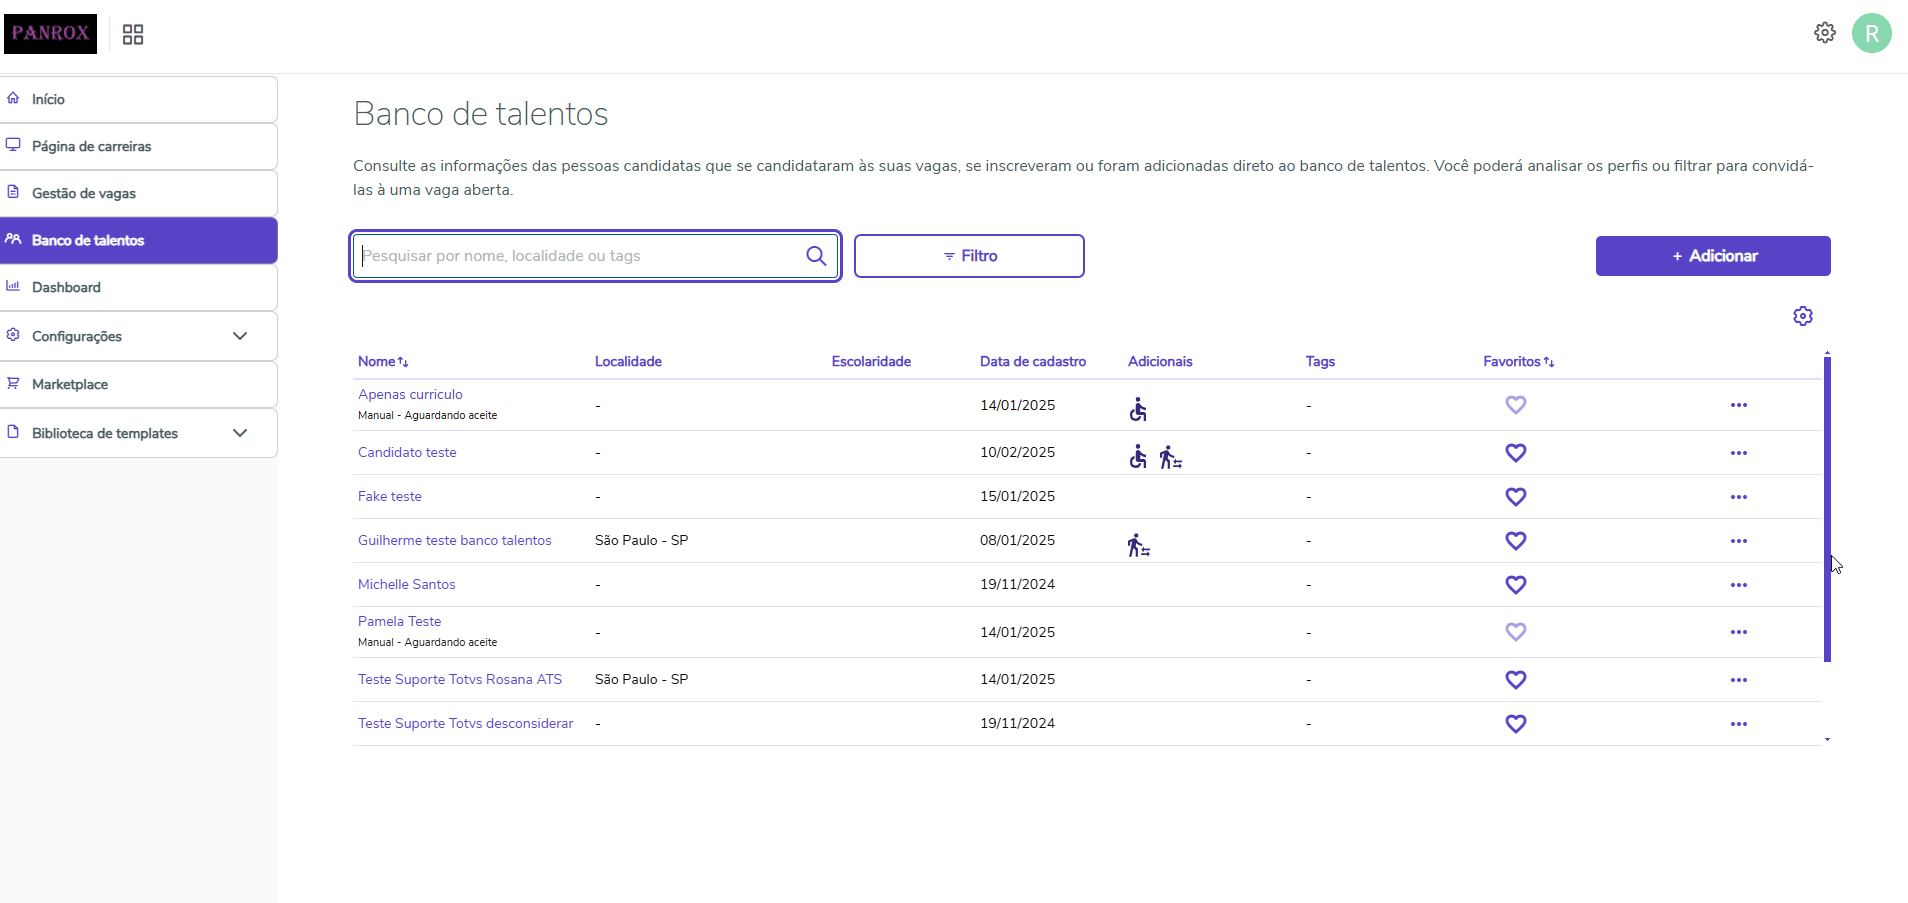
Task: Open candidate Guilherme teste banco talentos profile
Action: point(455,541)
